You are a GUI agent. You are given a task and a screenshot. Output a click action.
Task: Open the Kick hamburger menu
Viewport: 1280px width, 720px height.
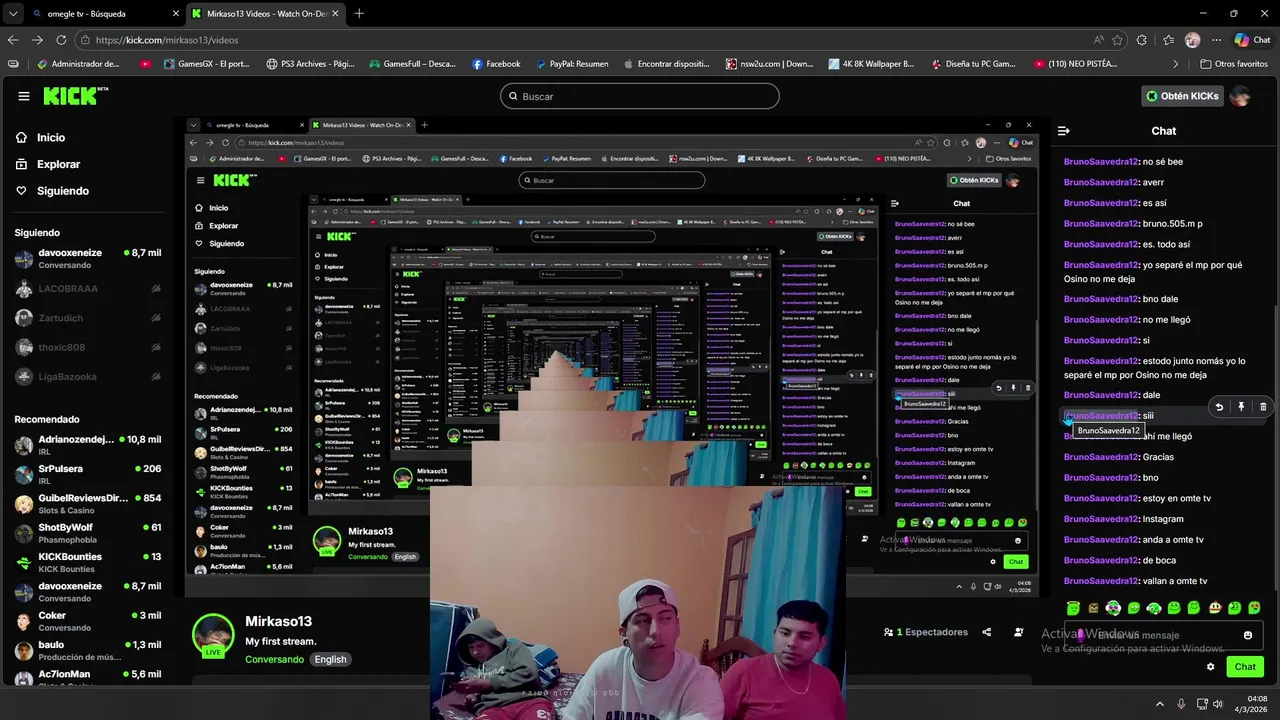click(x=24, y=96)
